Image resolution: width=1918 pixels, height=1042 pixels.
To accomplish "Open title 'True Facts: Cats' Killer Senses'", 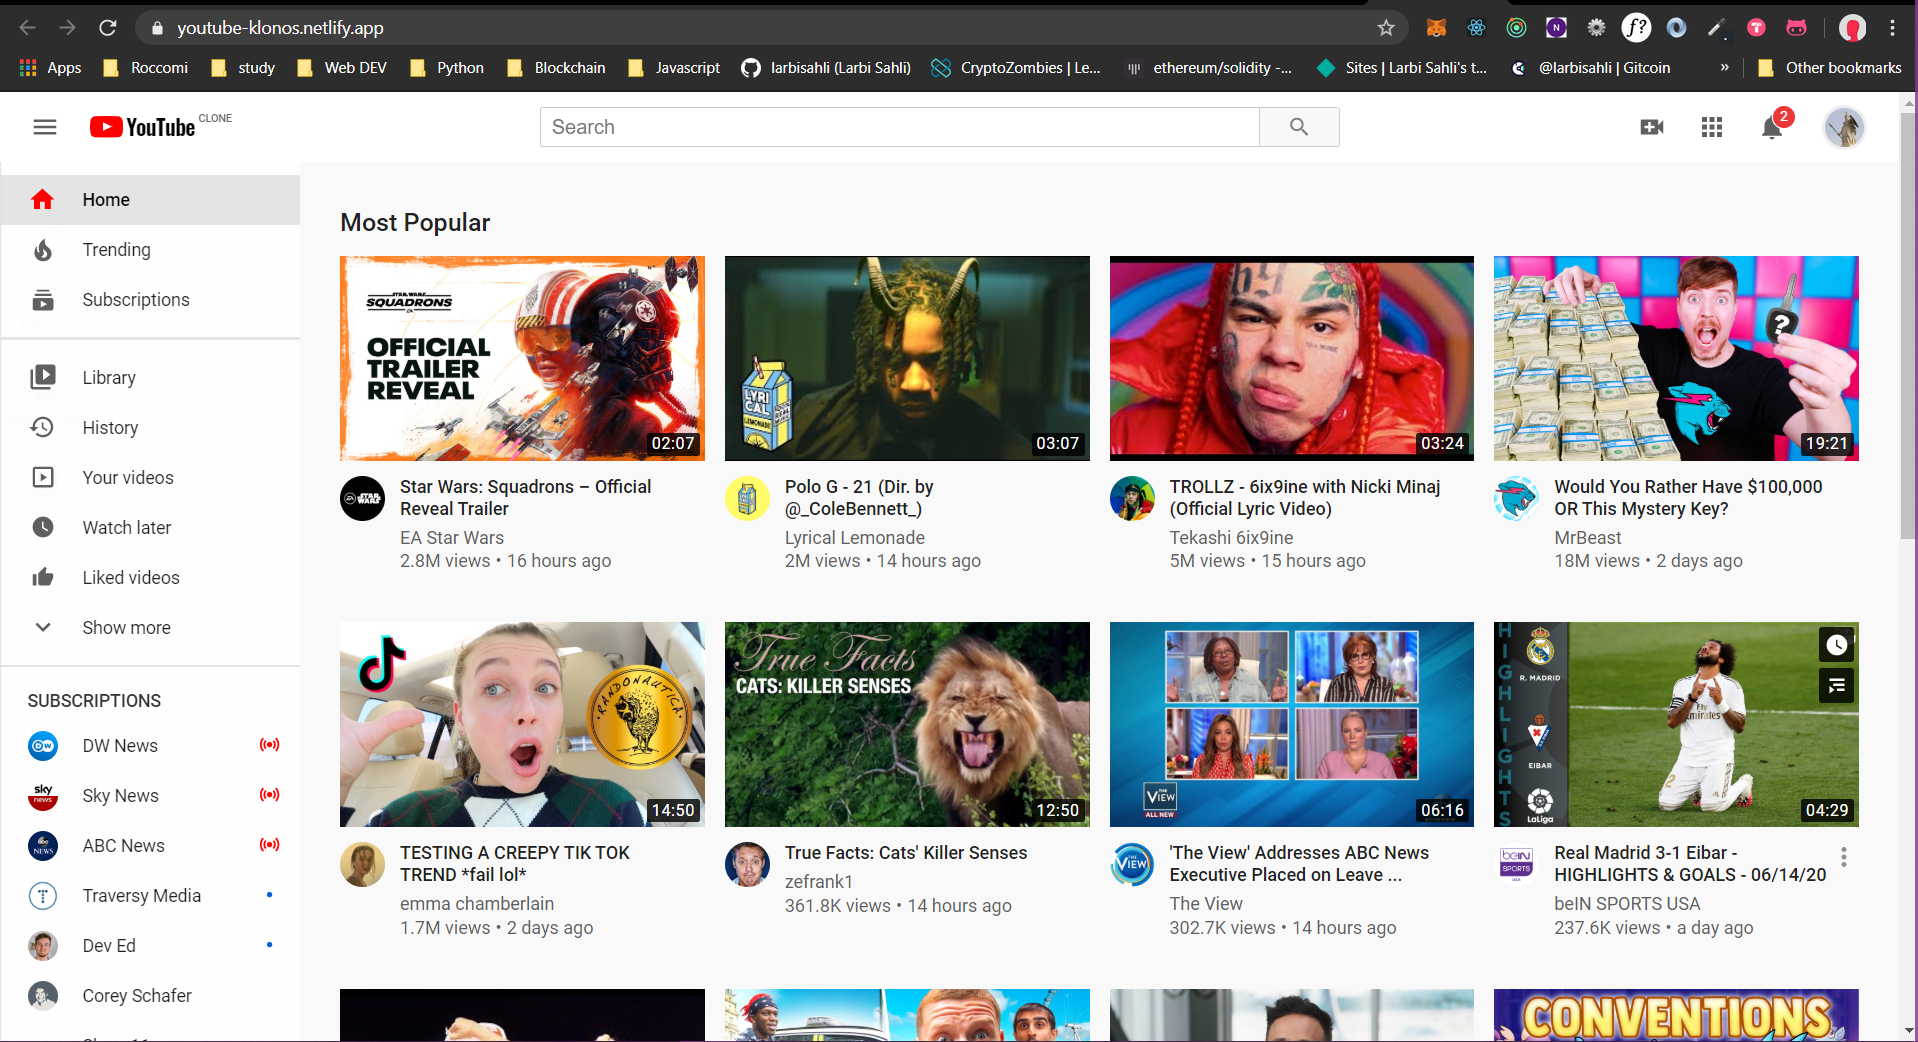I will (x=906, y=853).
